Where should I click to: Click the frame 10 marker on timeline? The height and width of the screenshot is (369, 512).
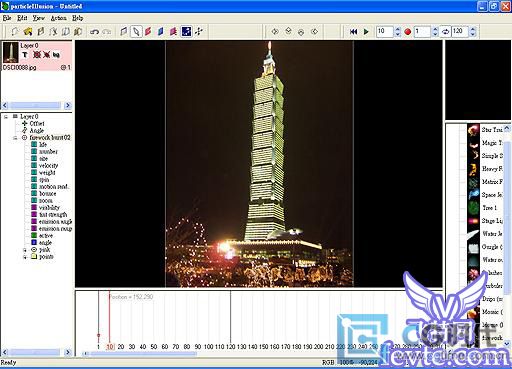click(x=110, y=347)
